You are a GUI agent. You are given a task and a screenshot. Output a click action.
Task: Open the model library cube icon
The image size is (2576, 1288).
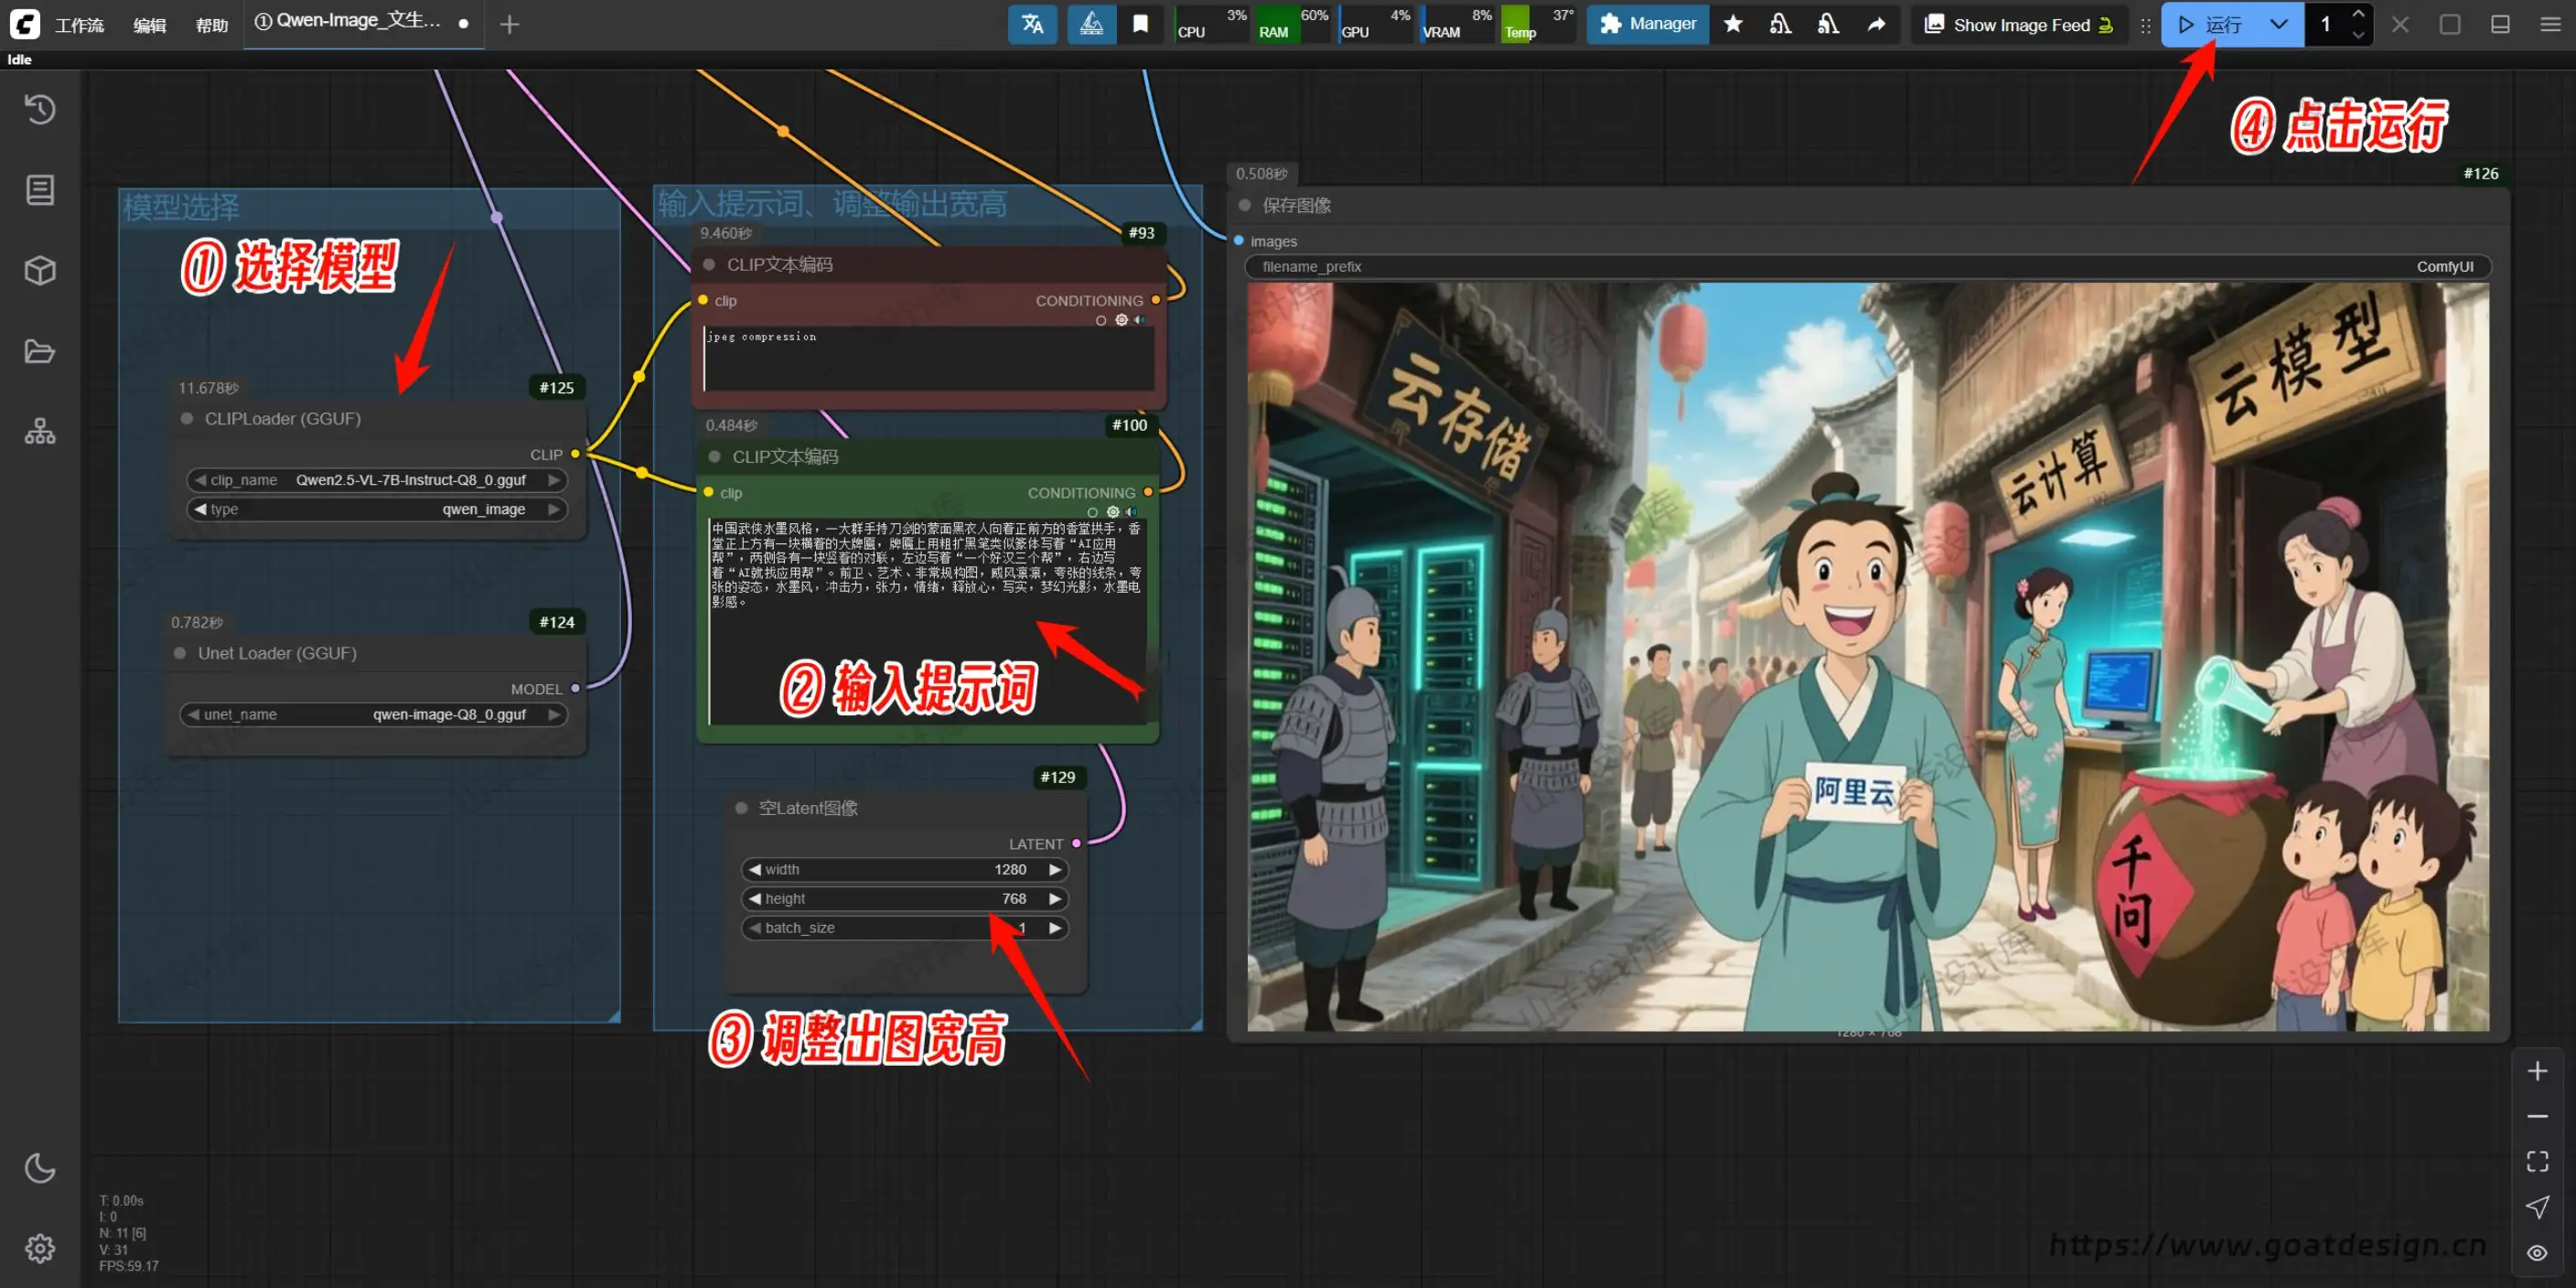pyautogui.click(x=40, y=270)
